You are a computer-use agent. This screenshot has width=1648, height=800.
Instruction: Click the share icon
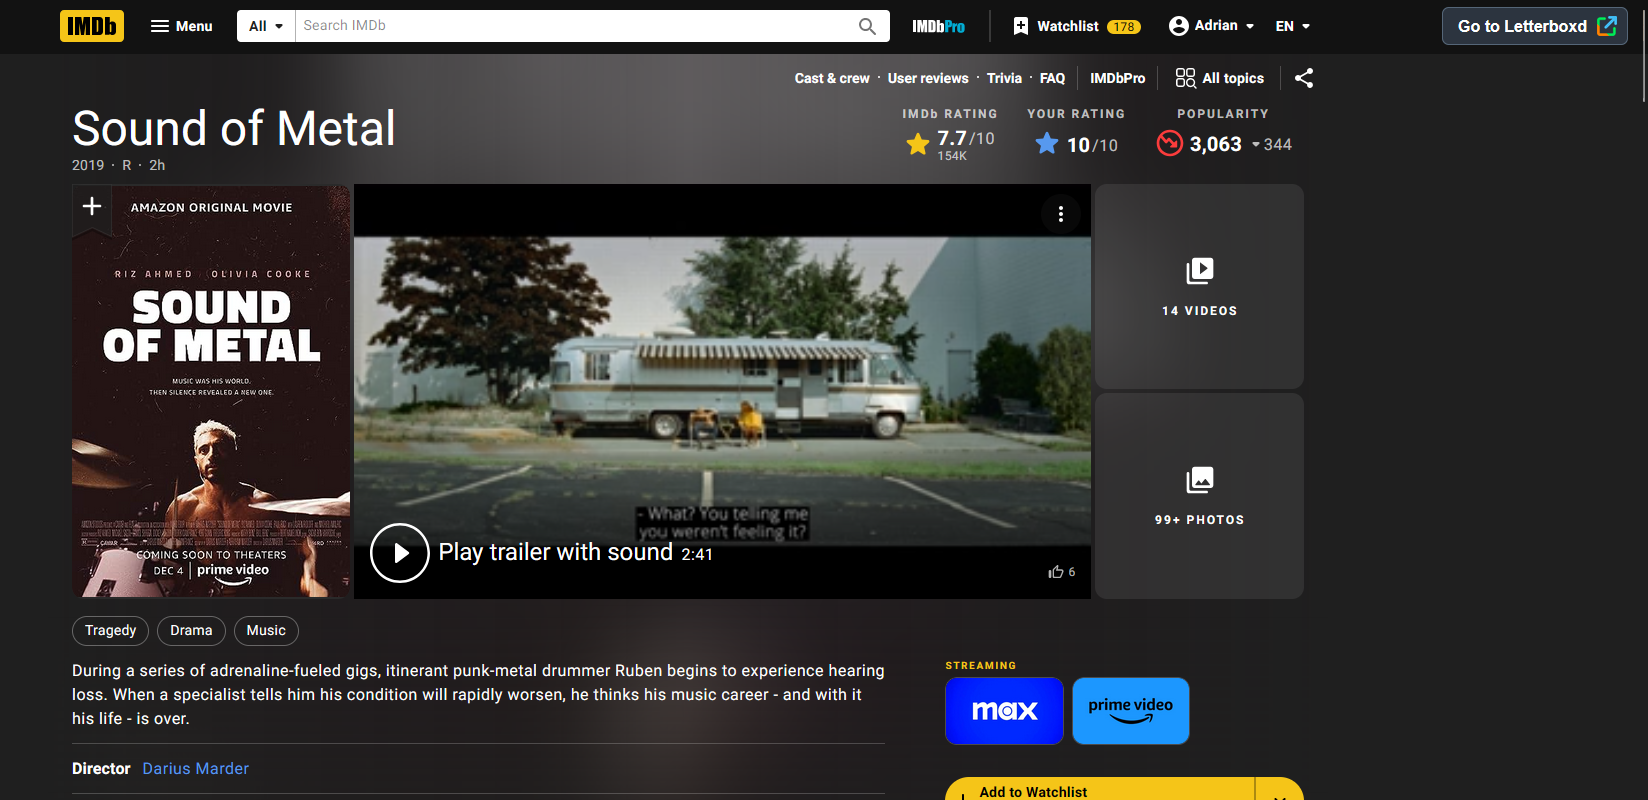point(1304,78)
